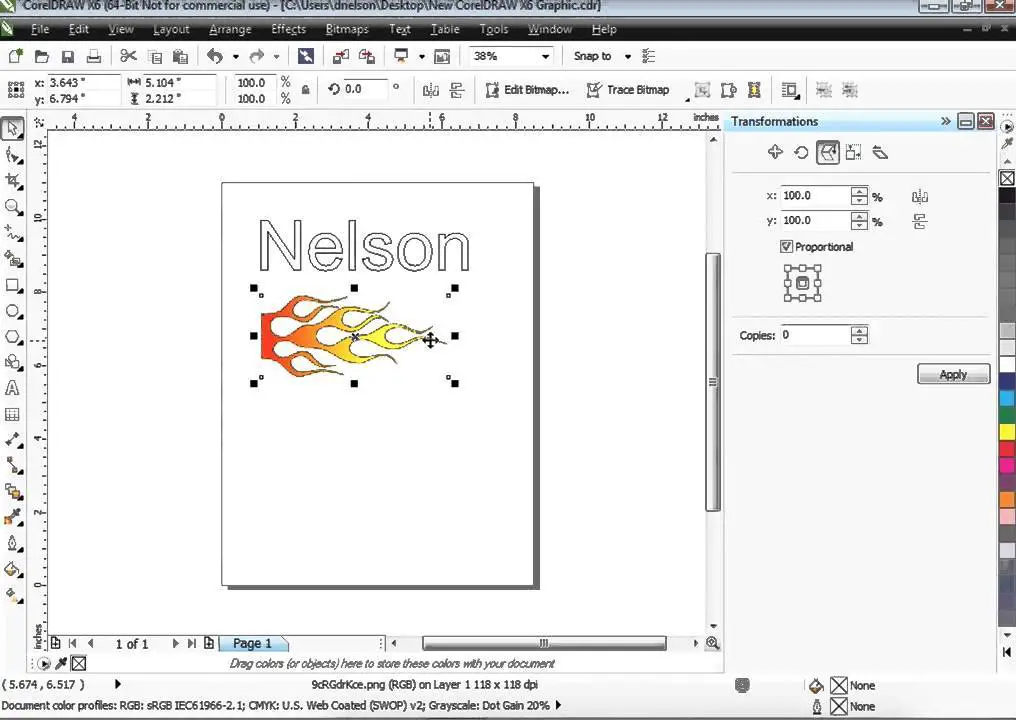
Task: Pick the cyan swatch from the color palette
Action: pyautogui.click(x=1007, y=397)
